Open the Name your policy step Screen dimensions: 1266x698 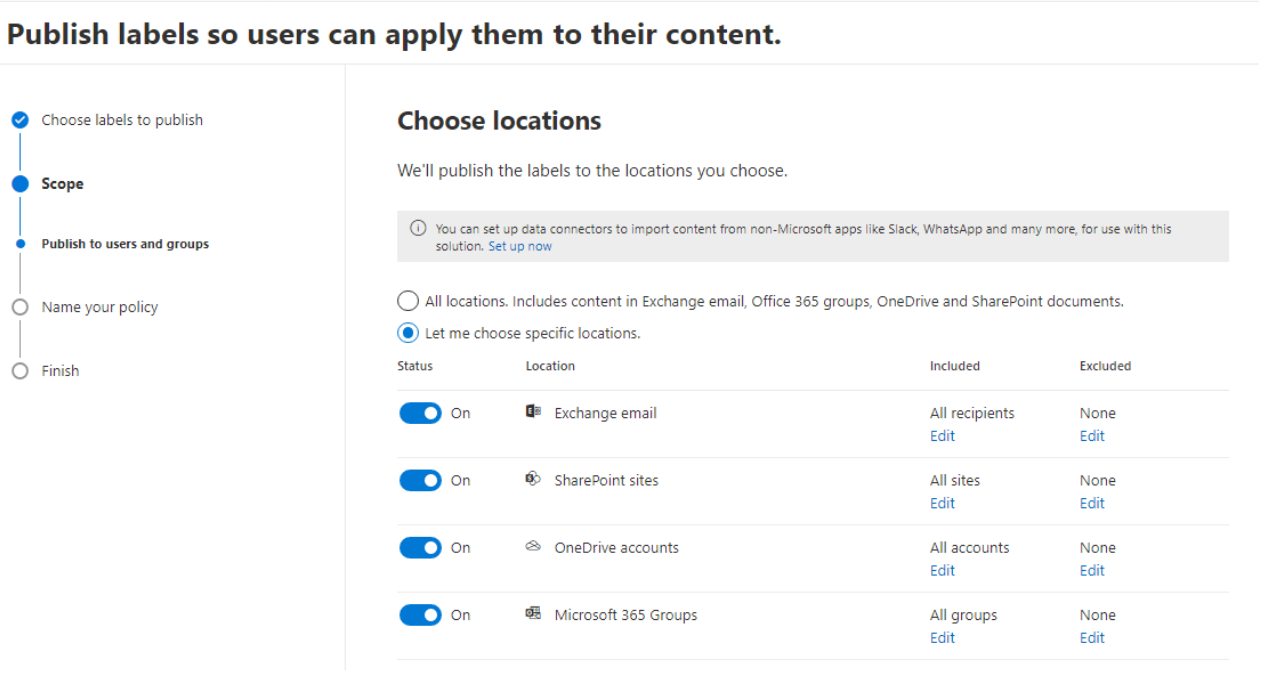(100, 307)
